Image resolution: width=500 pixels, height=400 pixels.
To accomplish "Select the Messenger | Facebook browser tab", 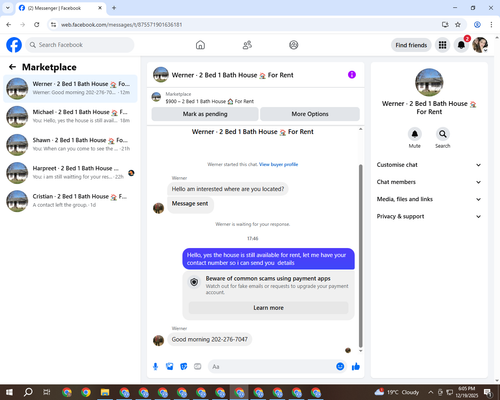I will 61,8.
